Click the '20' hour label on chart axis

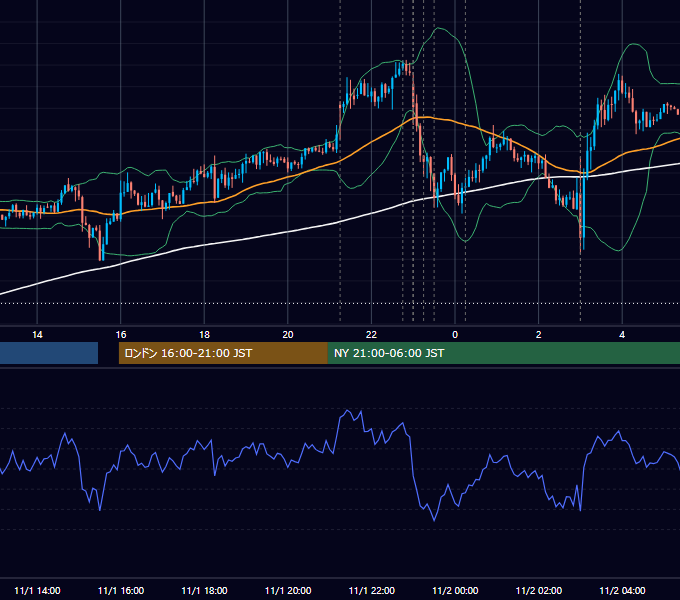[288, 335]
